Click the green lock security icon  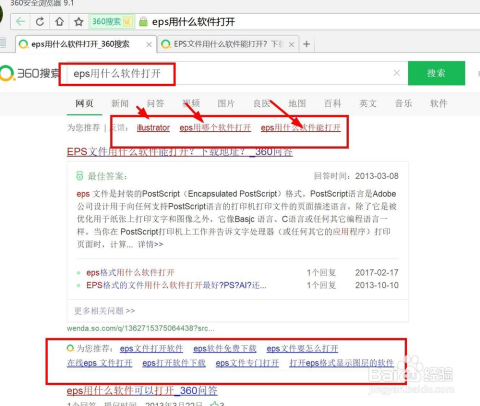[143, 22]
